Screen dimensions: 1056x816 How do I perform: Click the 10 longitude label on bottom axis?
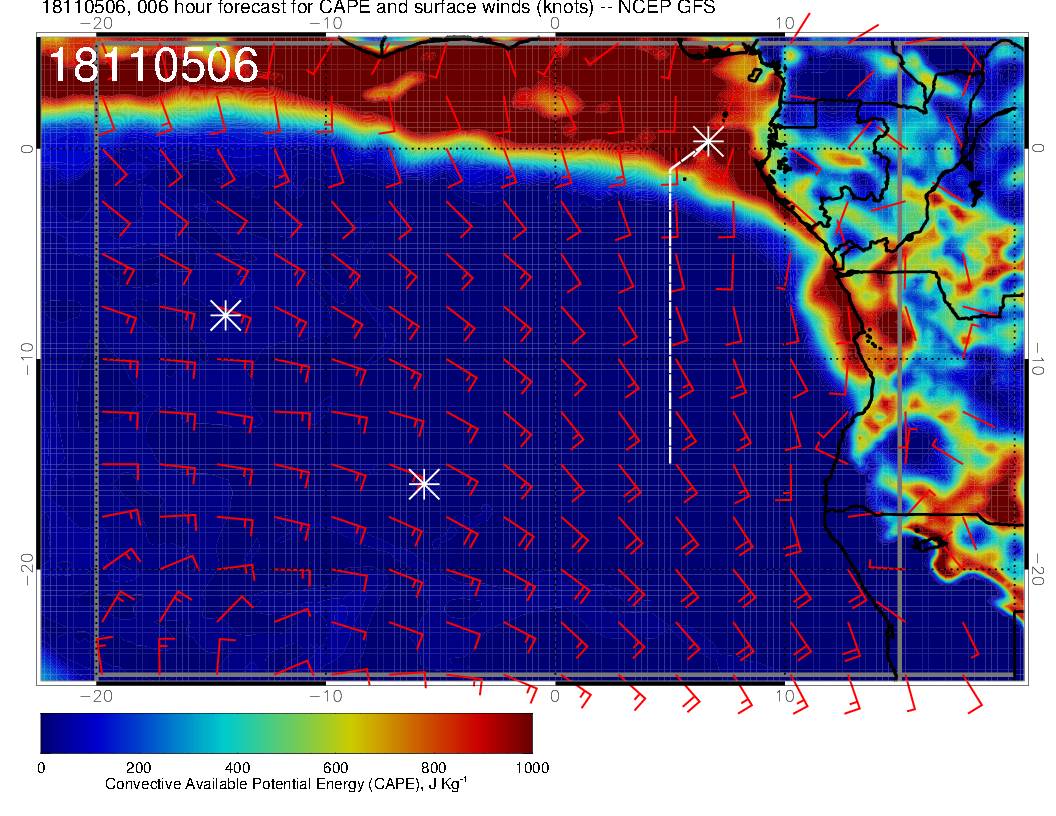click(x=786, y=696)
